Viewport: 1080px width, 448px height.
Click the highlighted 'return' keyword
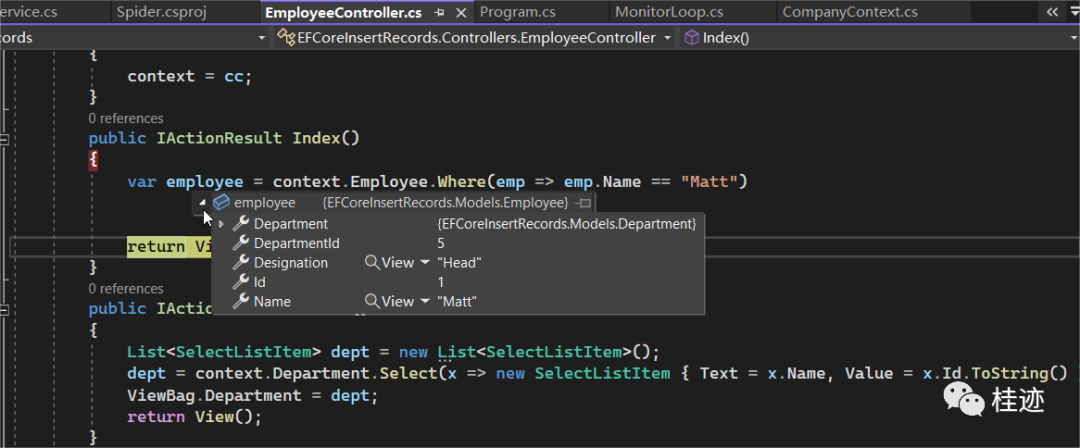[x=156, y=246]
